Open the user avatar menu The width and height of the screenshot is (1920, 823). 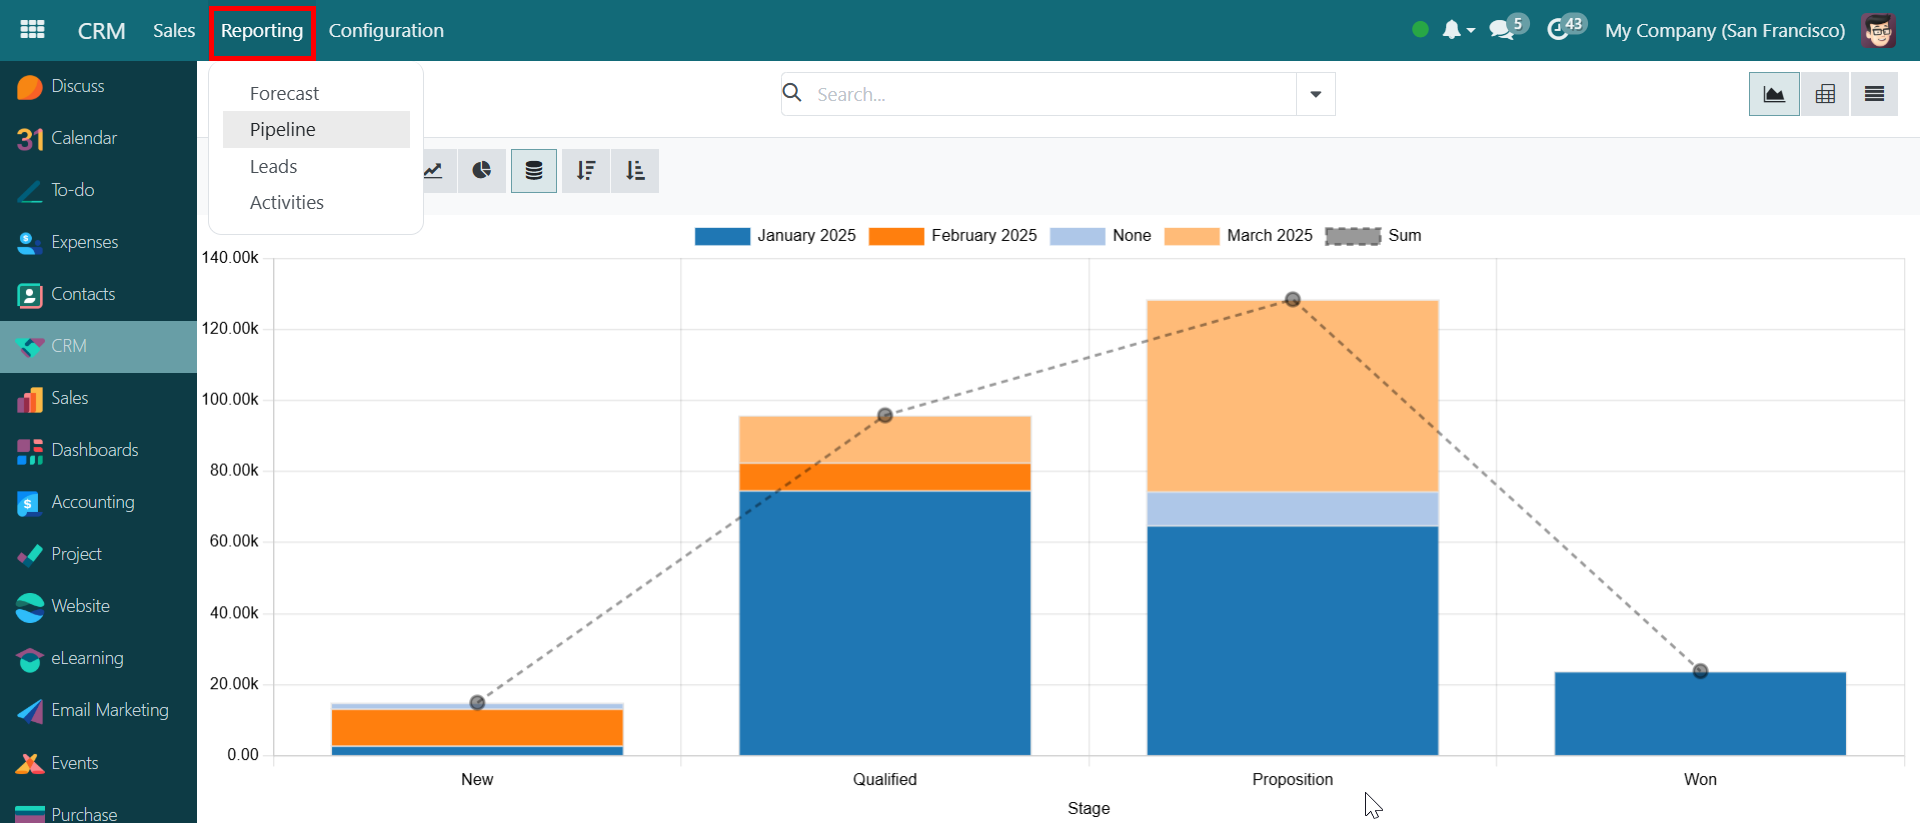click(x=1879, y=30)
